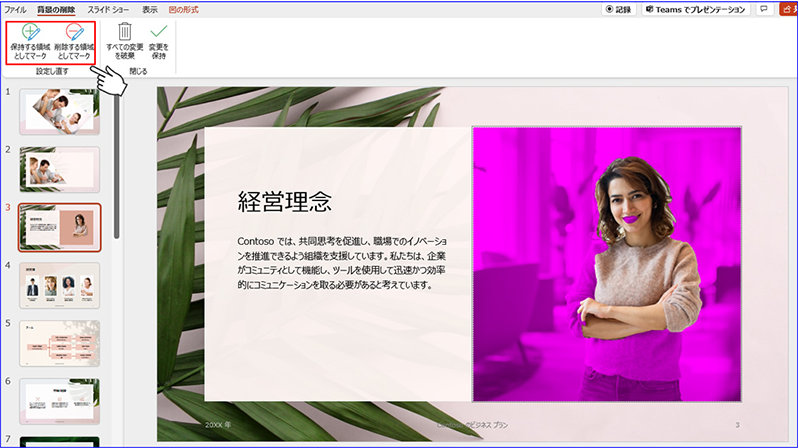Discard all changes with trash icon
The height and width of the screenshot is (448, 799).
(125, 41)
